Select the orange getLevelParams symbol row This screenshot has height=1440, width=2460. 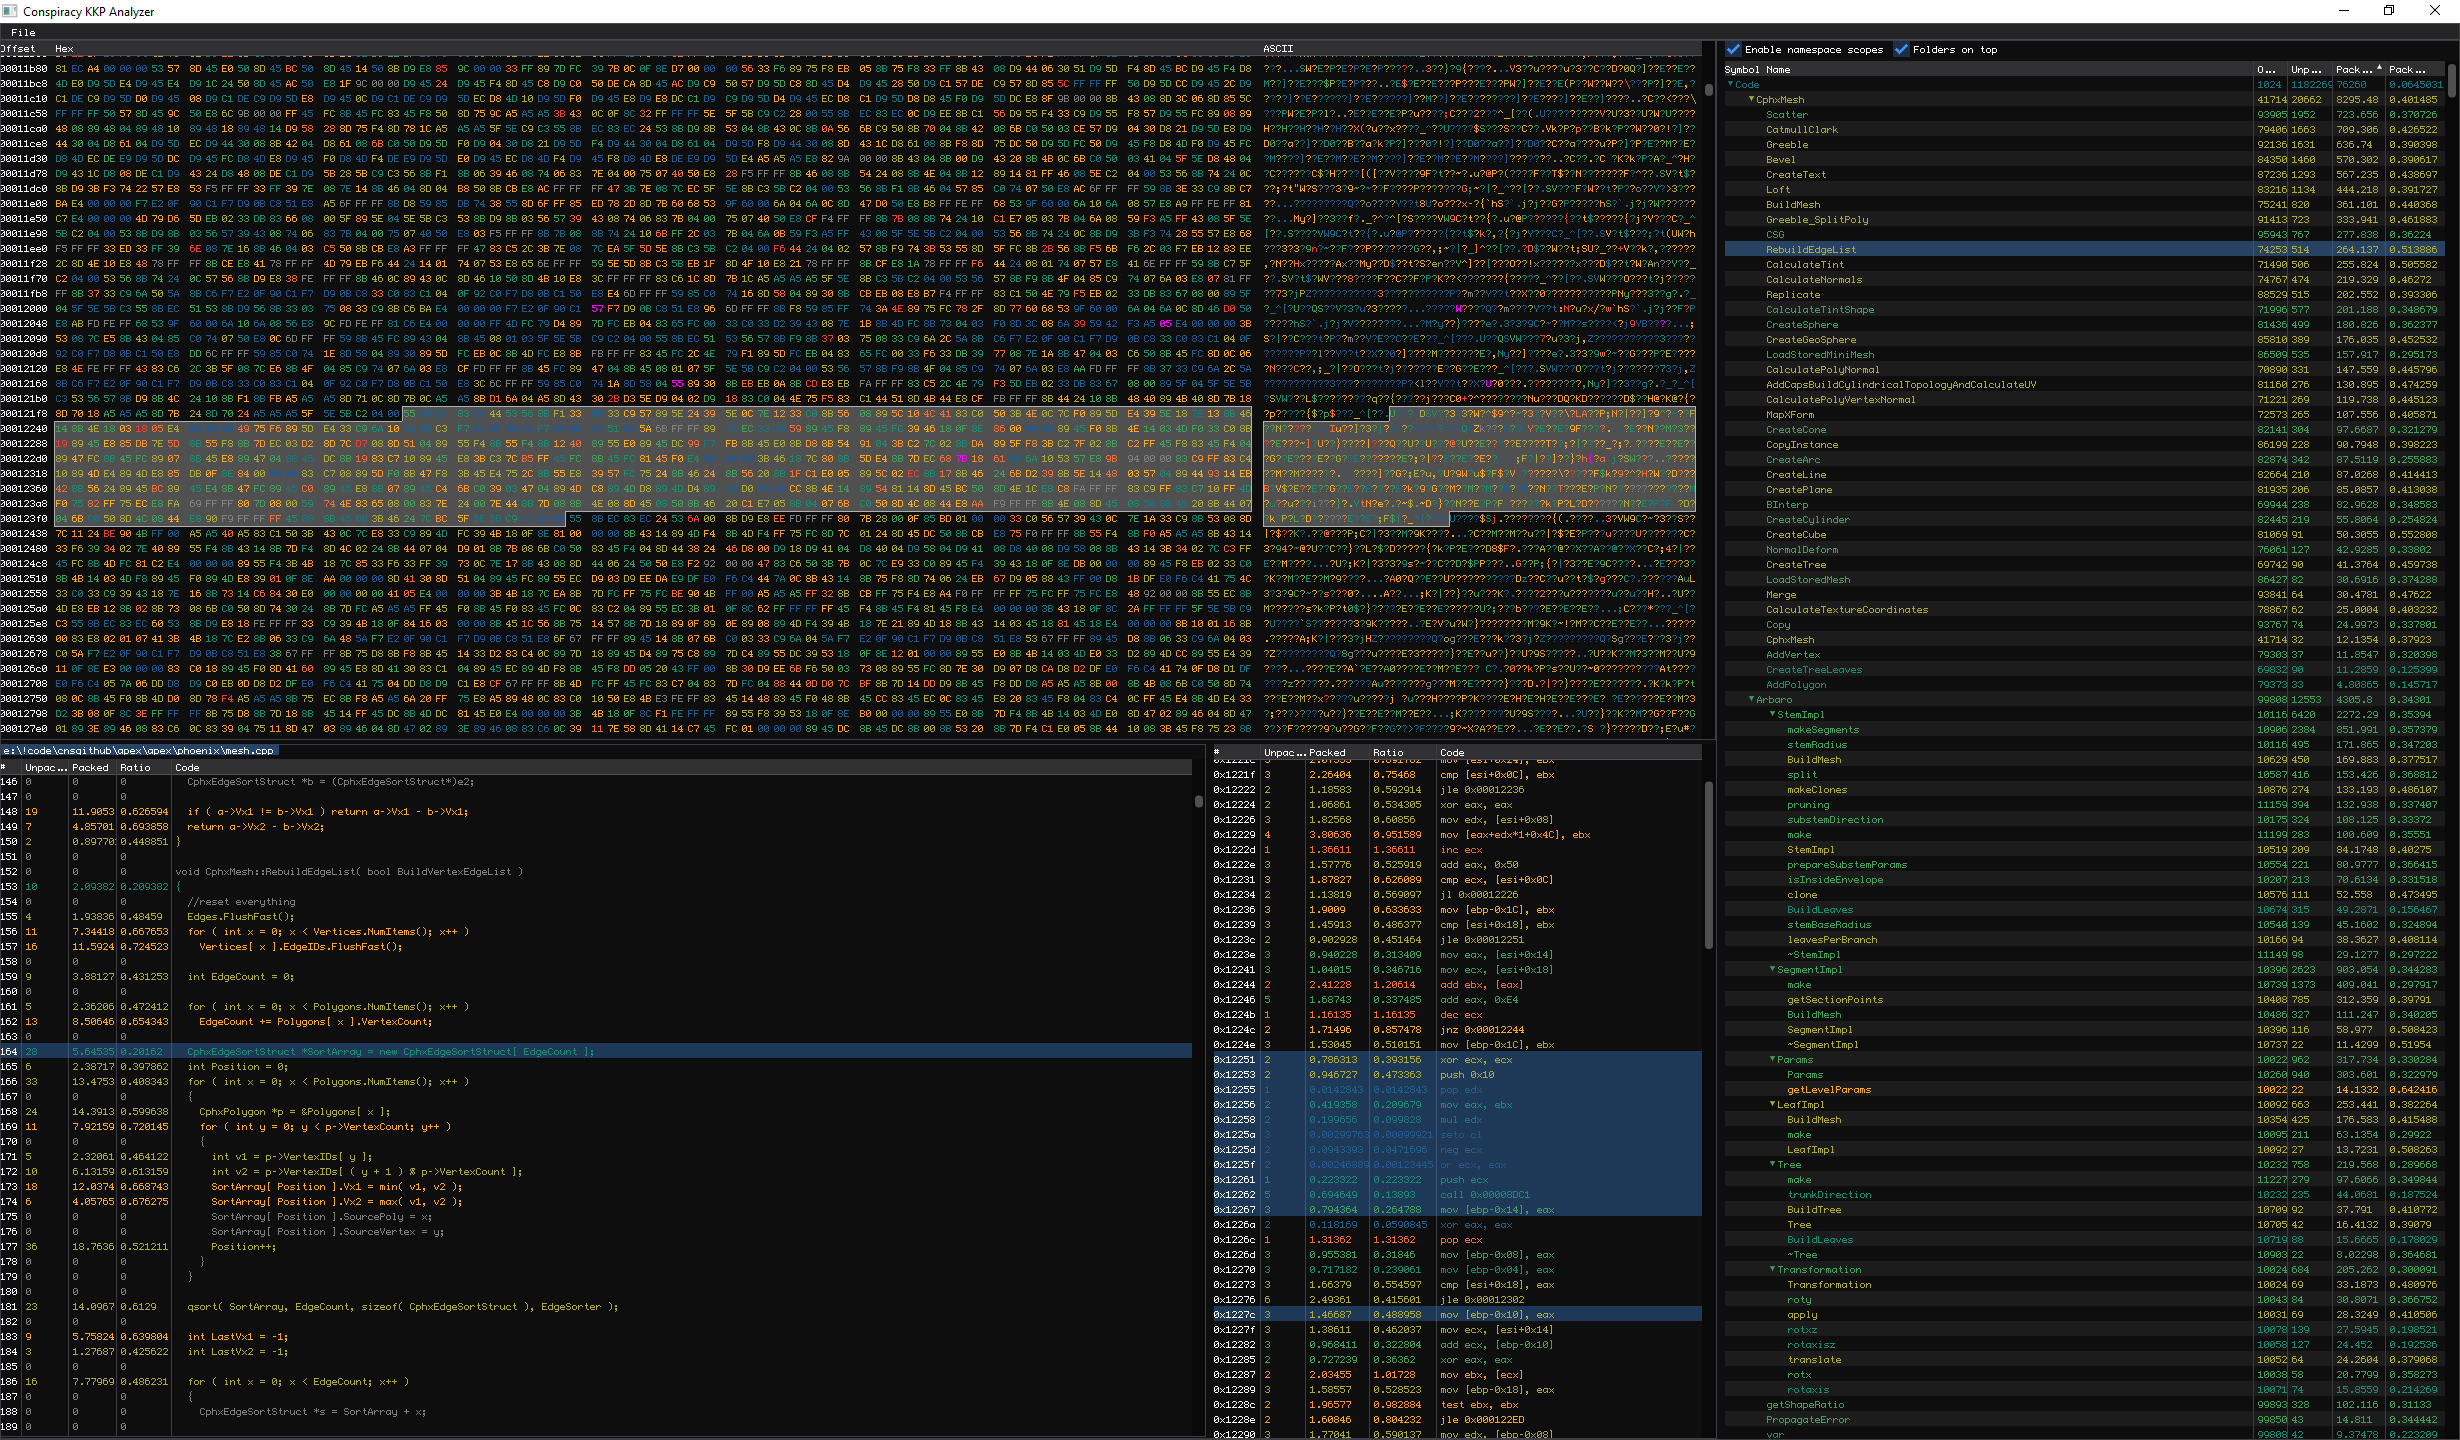click(2083, 1089)
